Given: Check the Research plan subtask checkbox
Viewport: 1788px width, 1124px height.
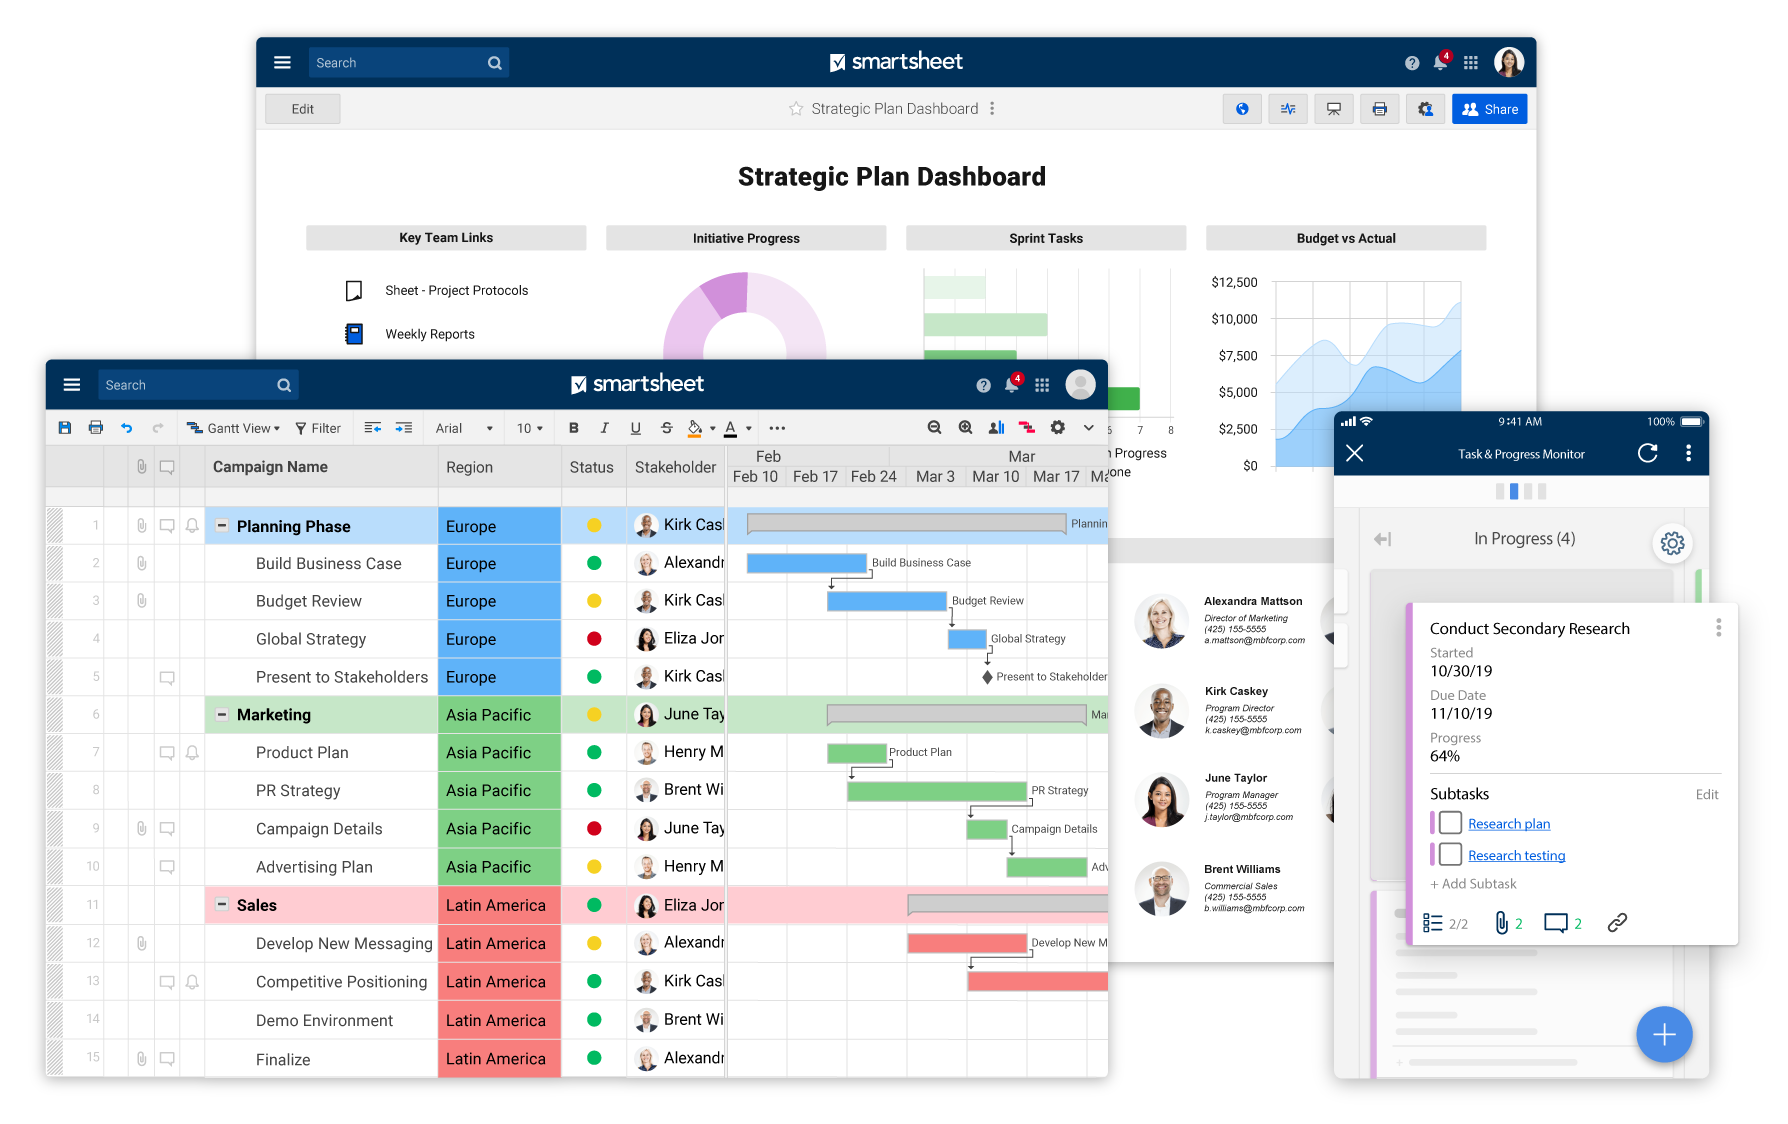Looking at the screenshot, I should [1449, 822].
